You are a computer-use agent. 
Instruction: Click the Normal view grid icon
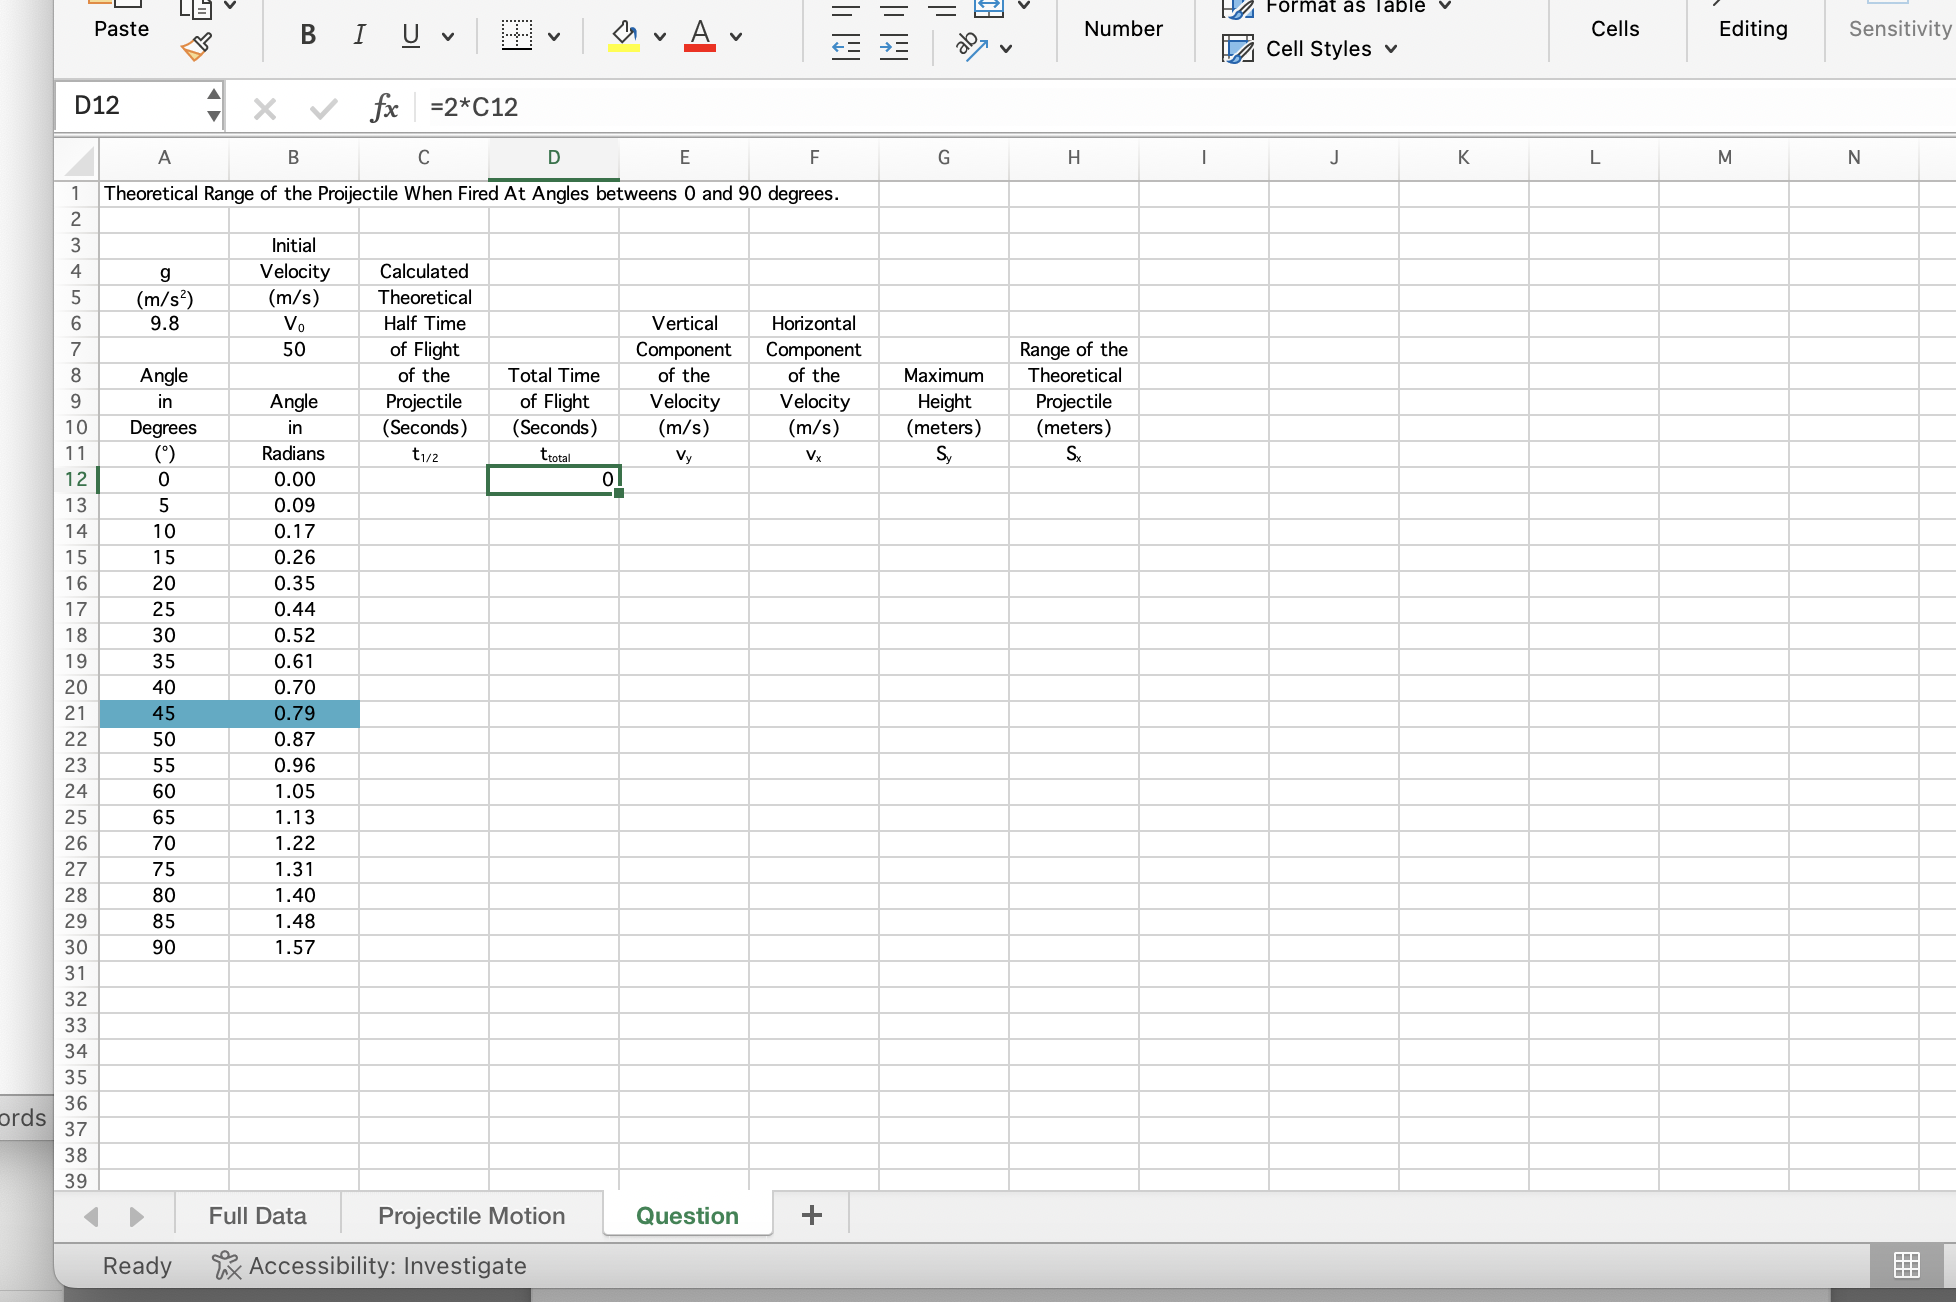pos(1906,1265)
